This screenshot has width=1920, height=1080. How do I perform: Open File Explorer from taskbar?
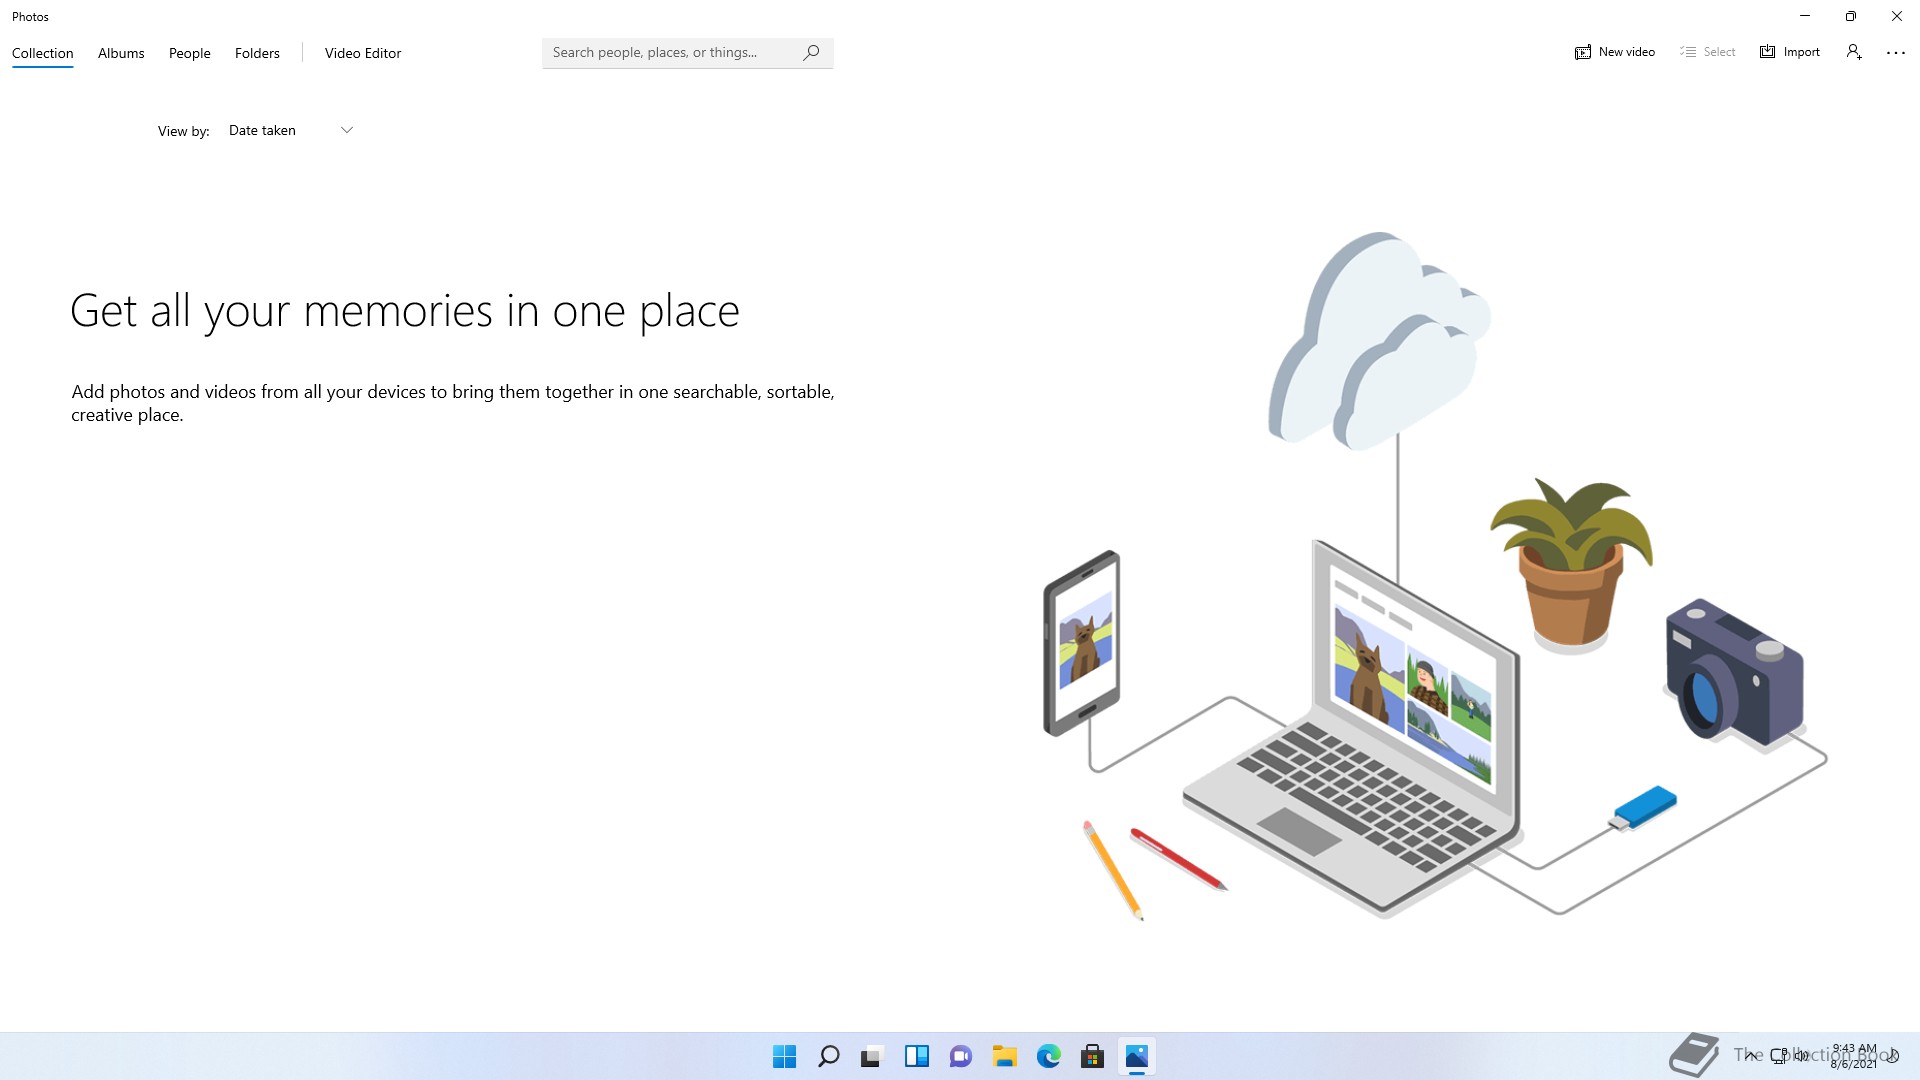1004,1056
